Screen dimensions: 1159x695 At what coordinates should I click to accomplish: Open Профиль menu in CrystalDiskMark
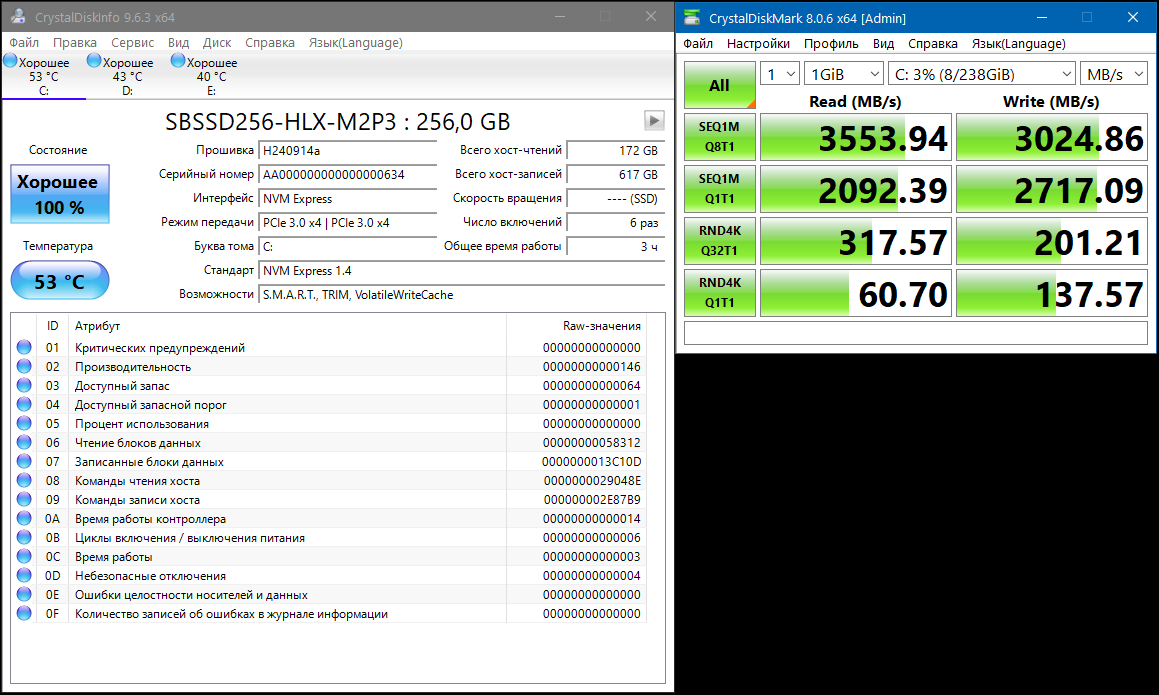pyautogui.click(x=831, y=44)
